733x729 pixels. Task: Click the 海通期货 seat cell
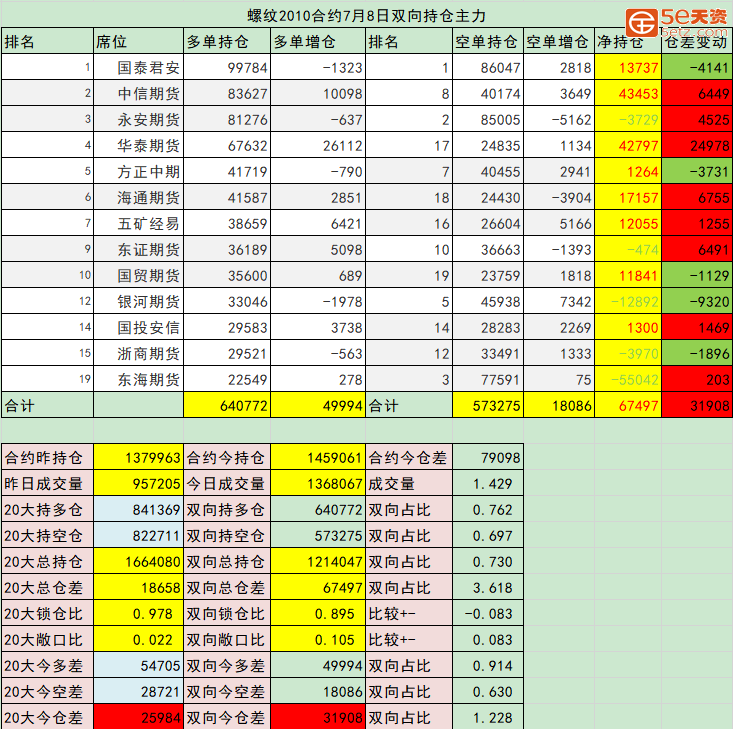pyautogui.click(x=138, y=198)
